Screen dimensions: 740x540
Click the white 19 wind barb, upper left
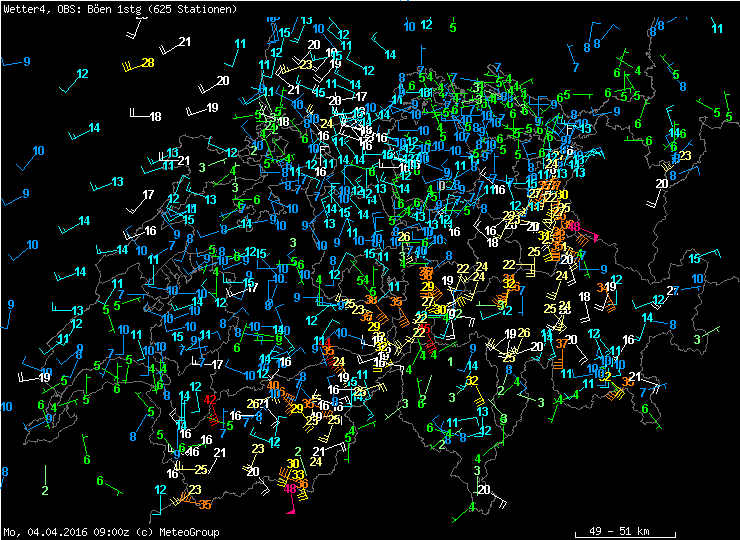point(211,108)
